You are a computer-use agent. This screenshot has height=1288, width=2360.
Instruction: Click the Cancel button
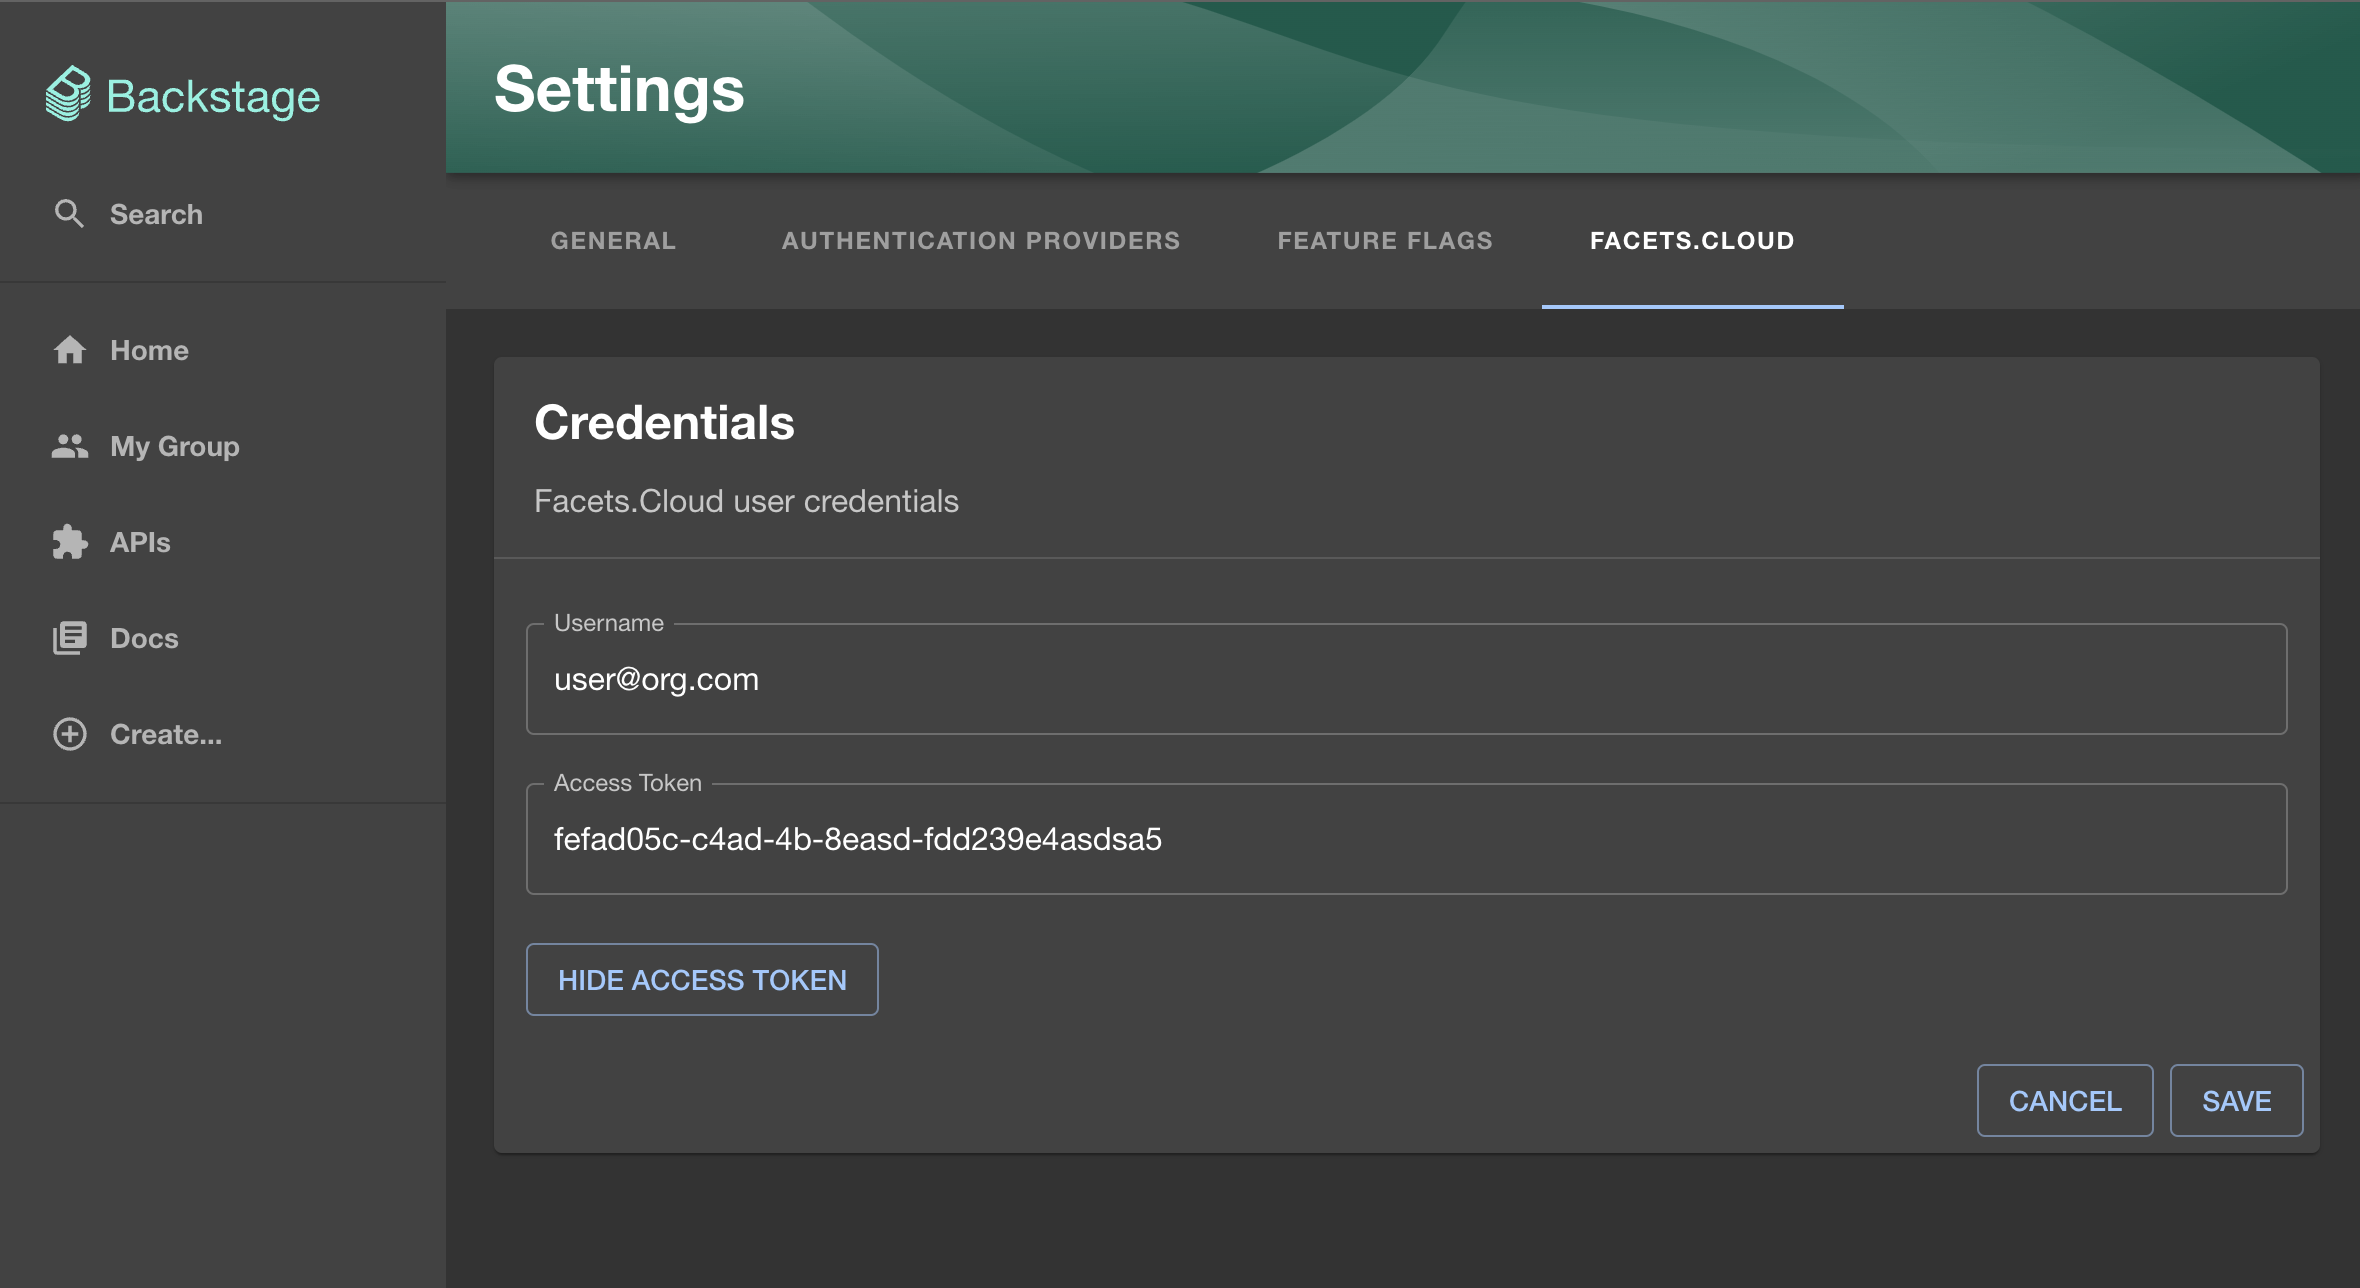(x=2064, y=1101)
